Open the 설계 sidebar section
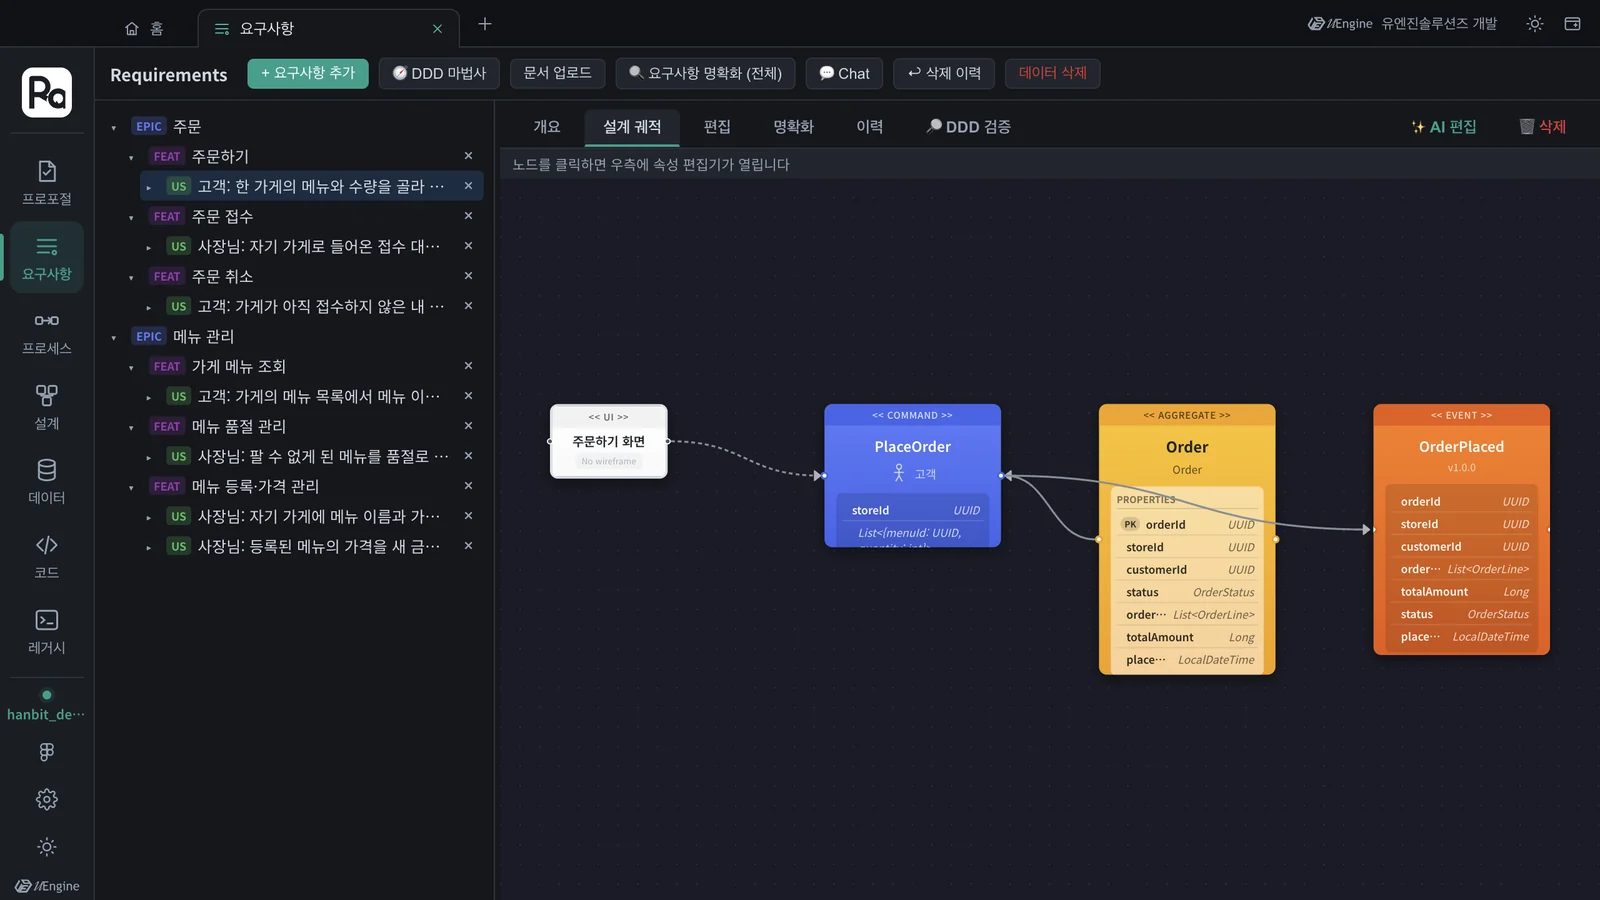This screenshot has height=900, width=1600. (x=47, y=408)
